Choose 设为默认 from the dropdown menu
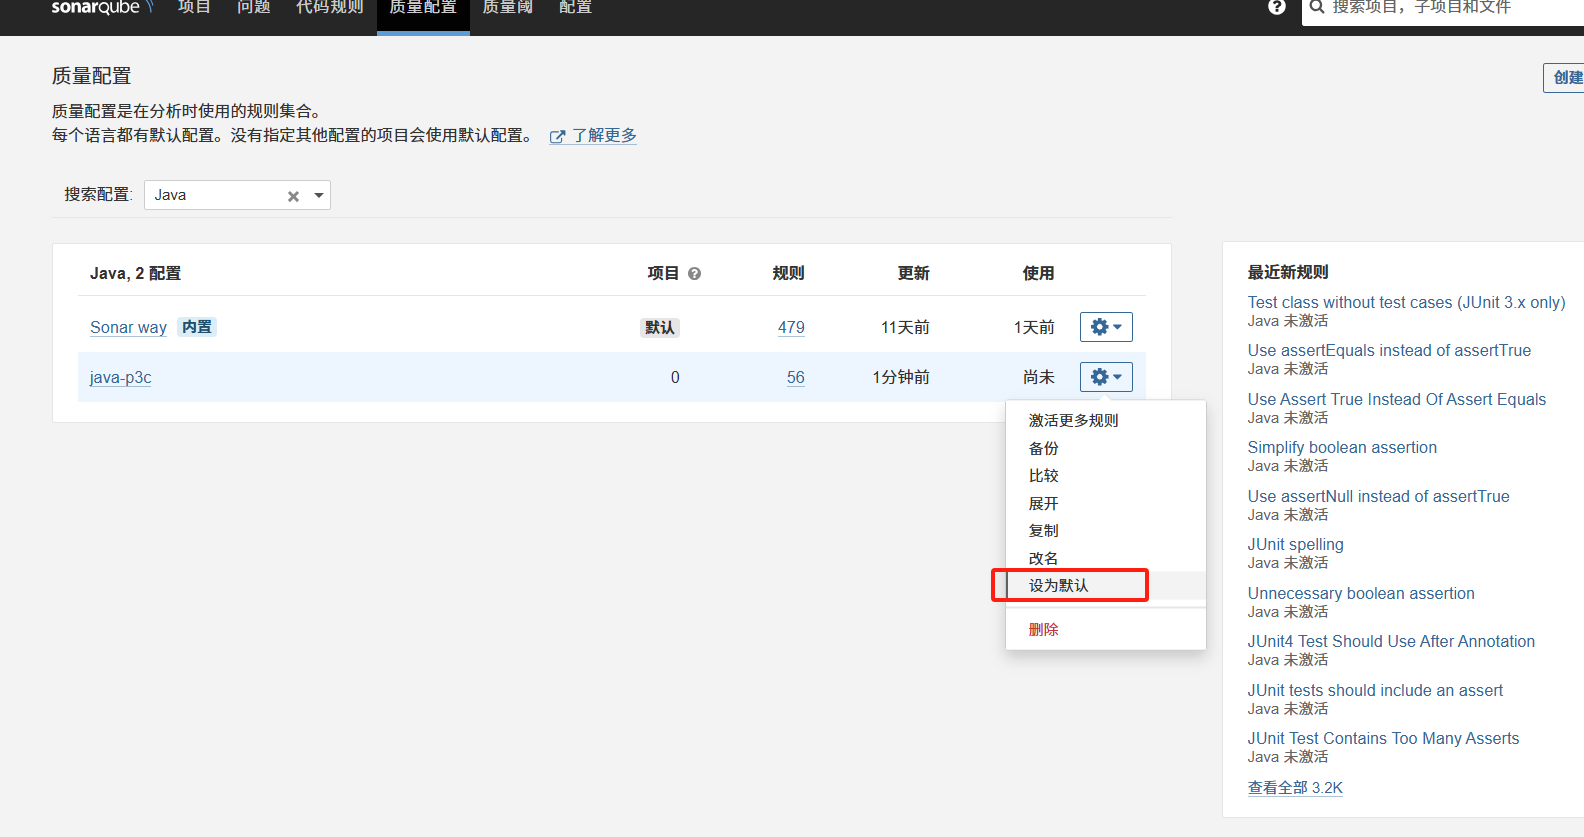The width and height of the screenshot is (1584, 837). tap(1105, 585)
